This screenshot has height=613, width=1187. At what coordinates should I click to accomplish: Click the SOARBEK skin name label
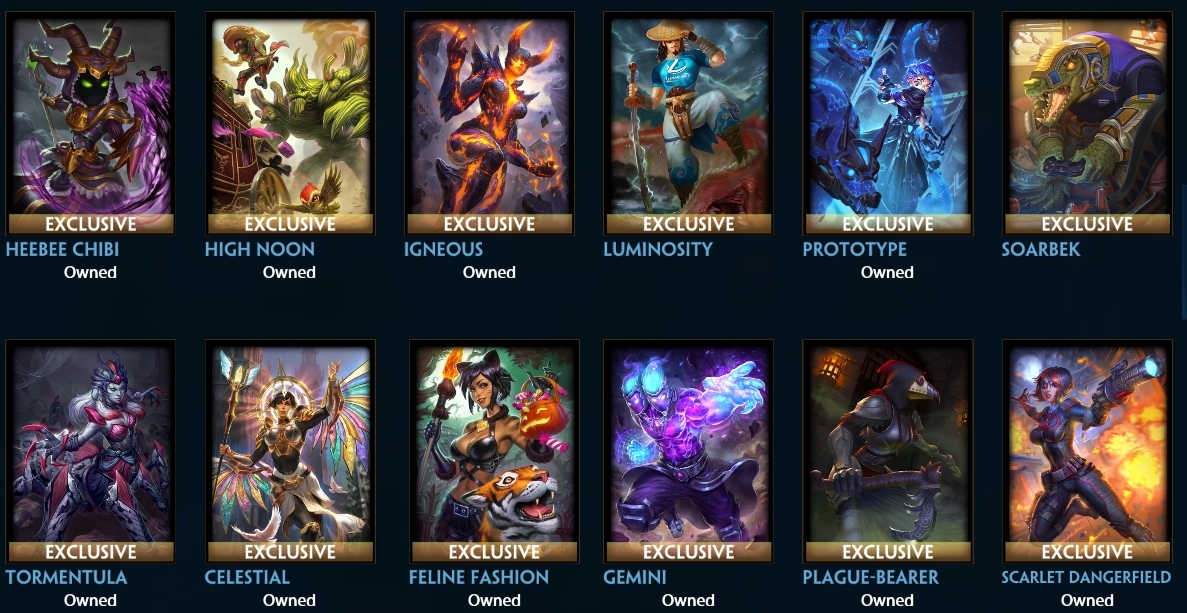click(x=1041, y=249)
